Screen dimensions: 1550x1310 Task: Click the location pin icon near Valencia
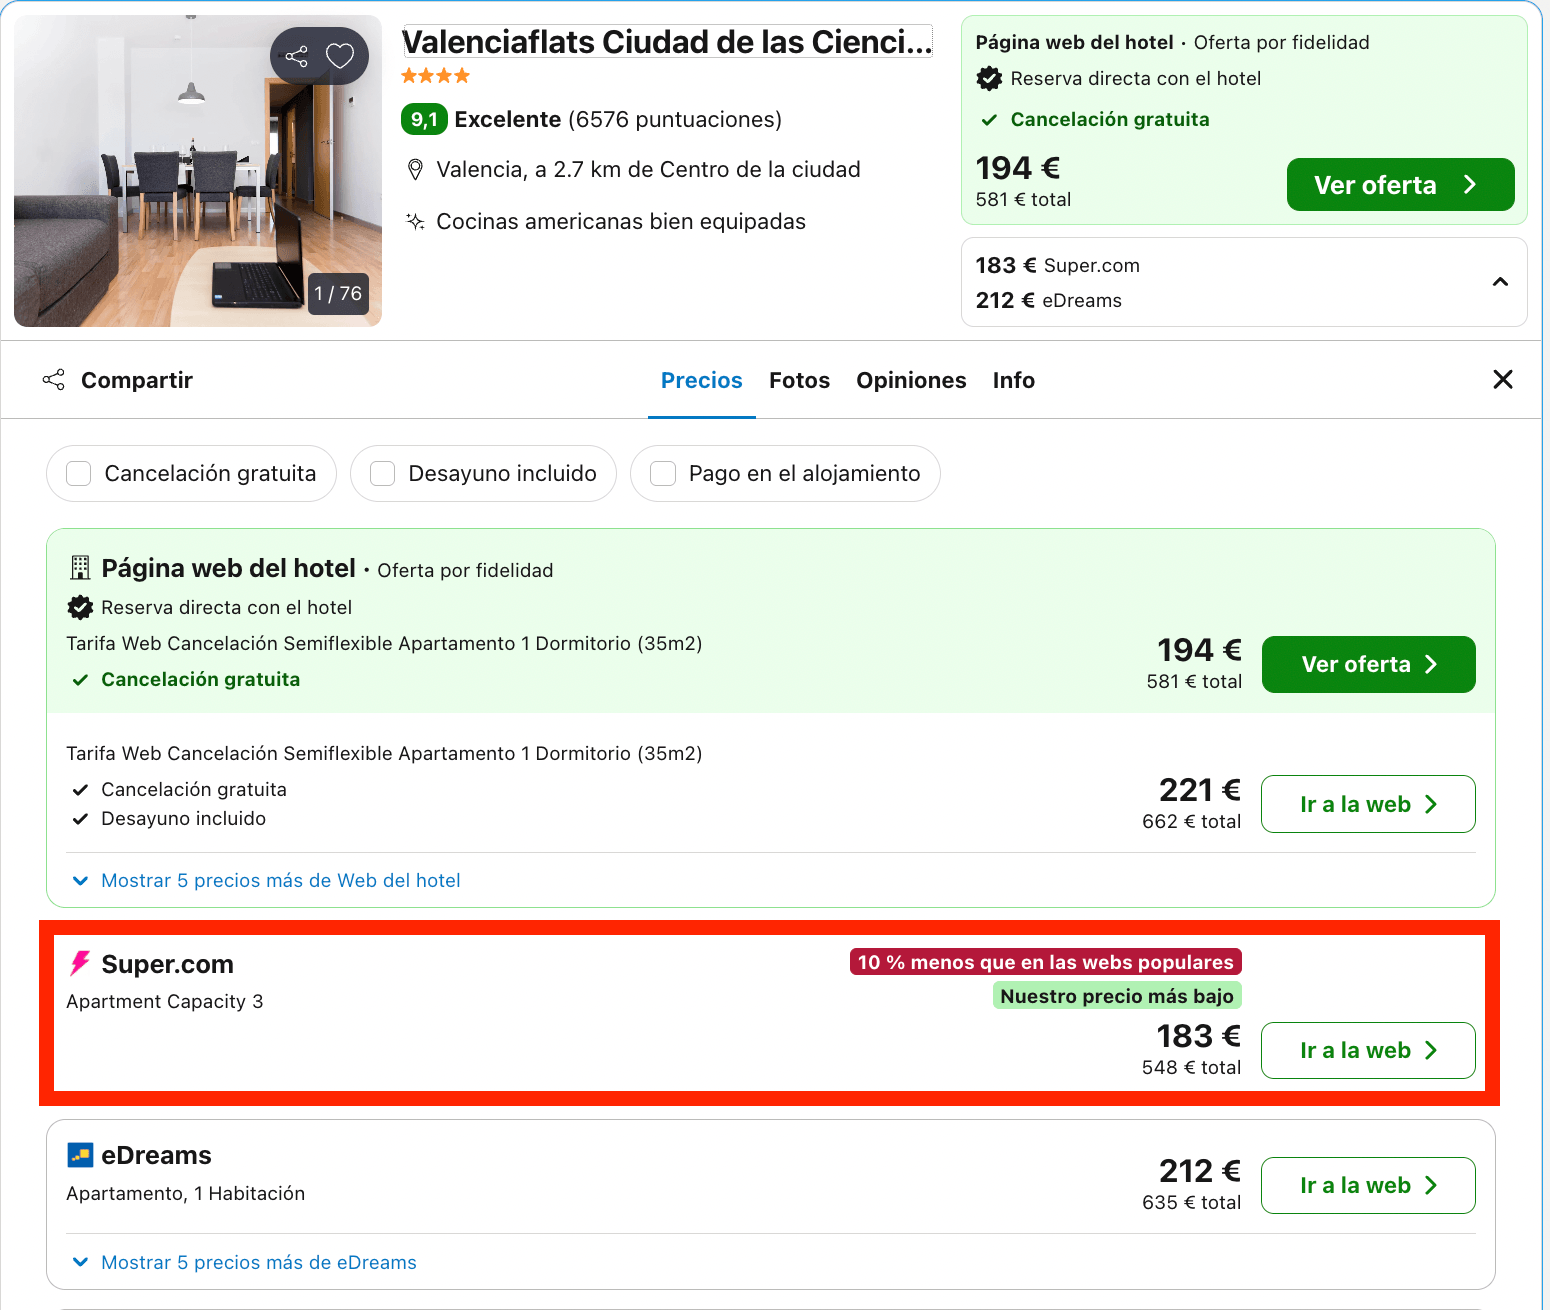click(x=415, y=170)
